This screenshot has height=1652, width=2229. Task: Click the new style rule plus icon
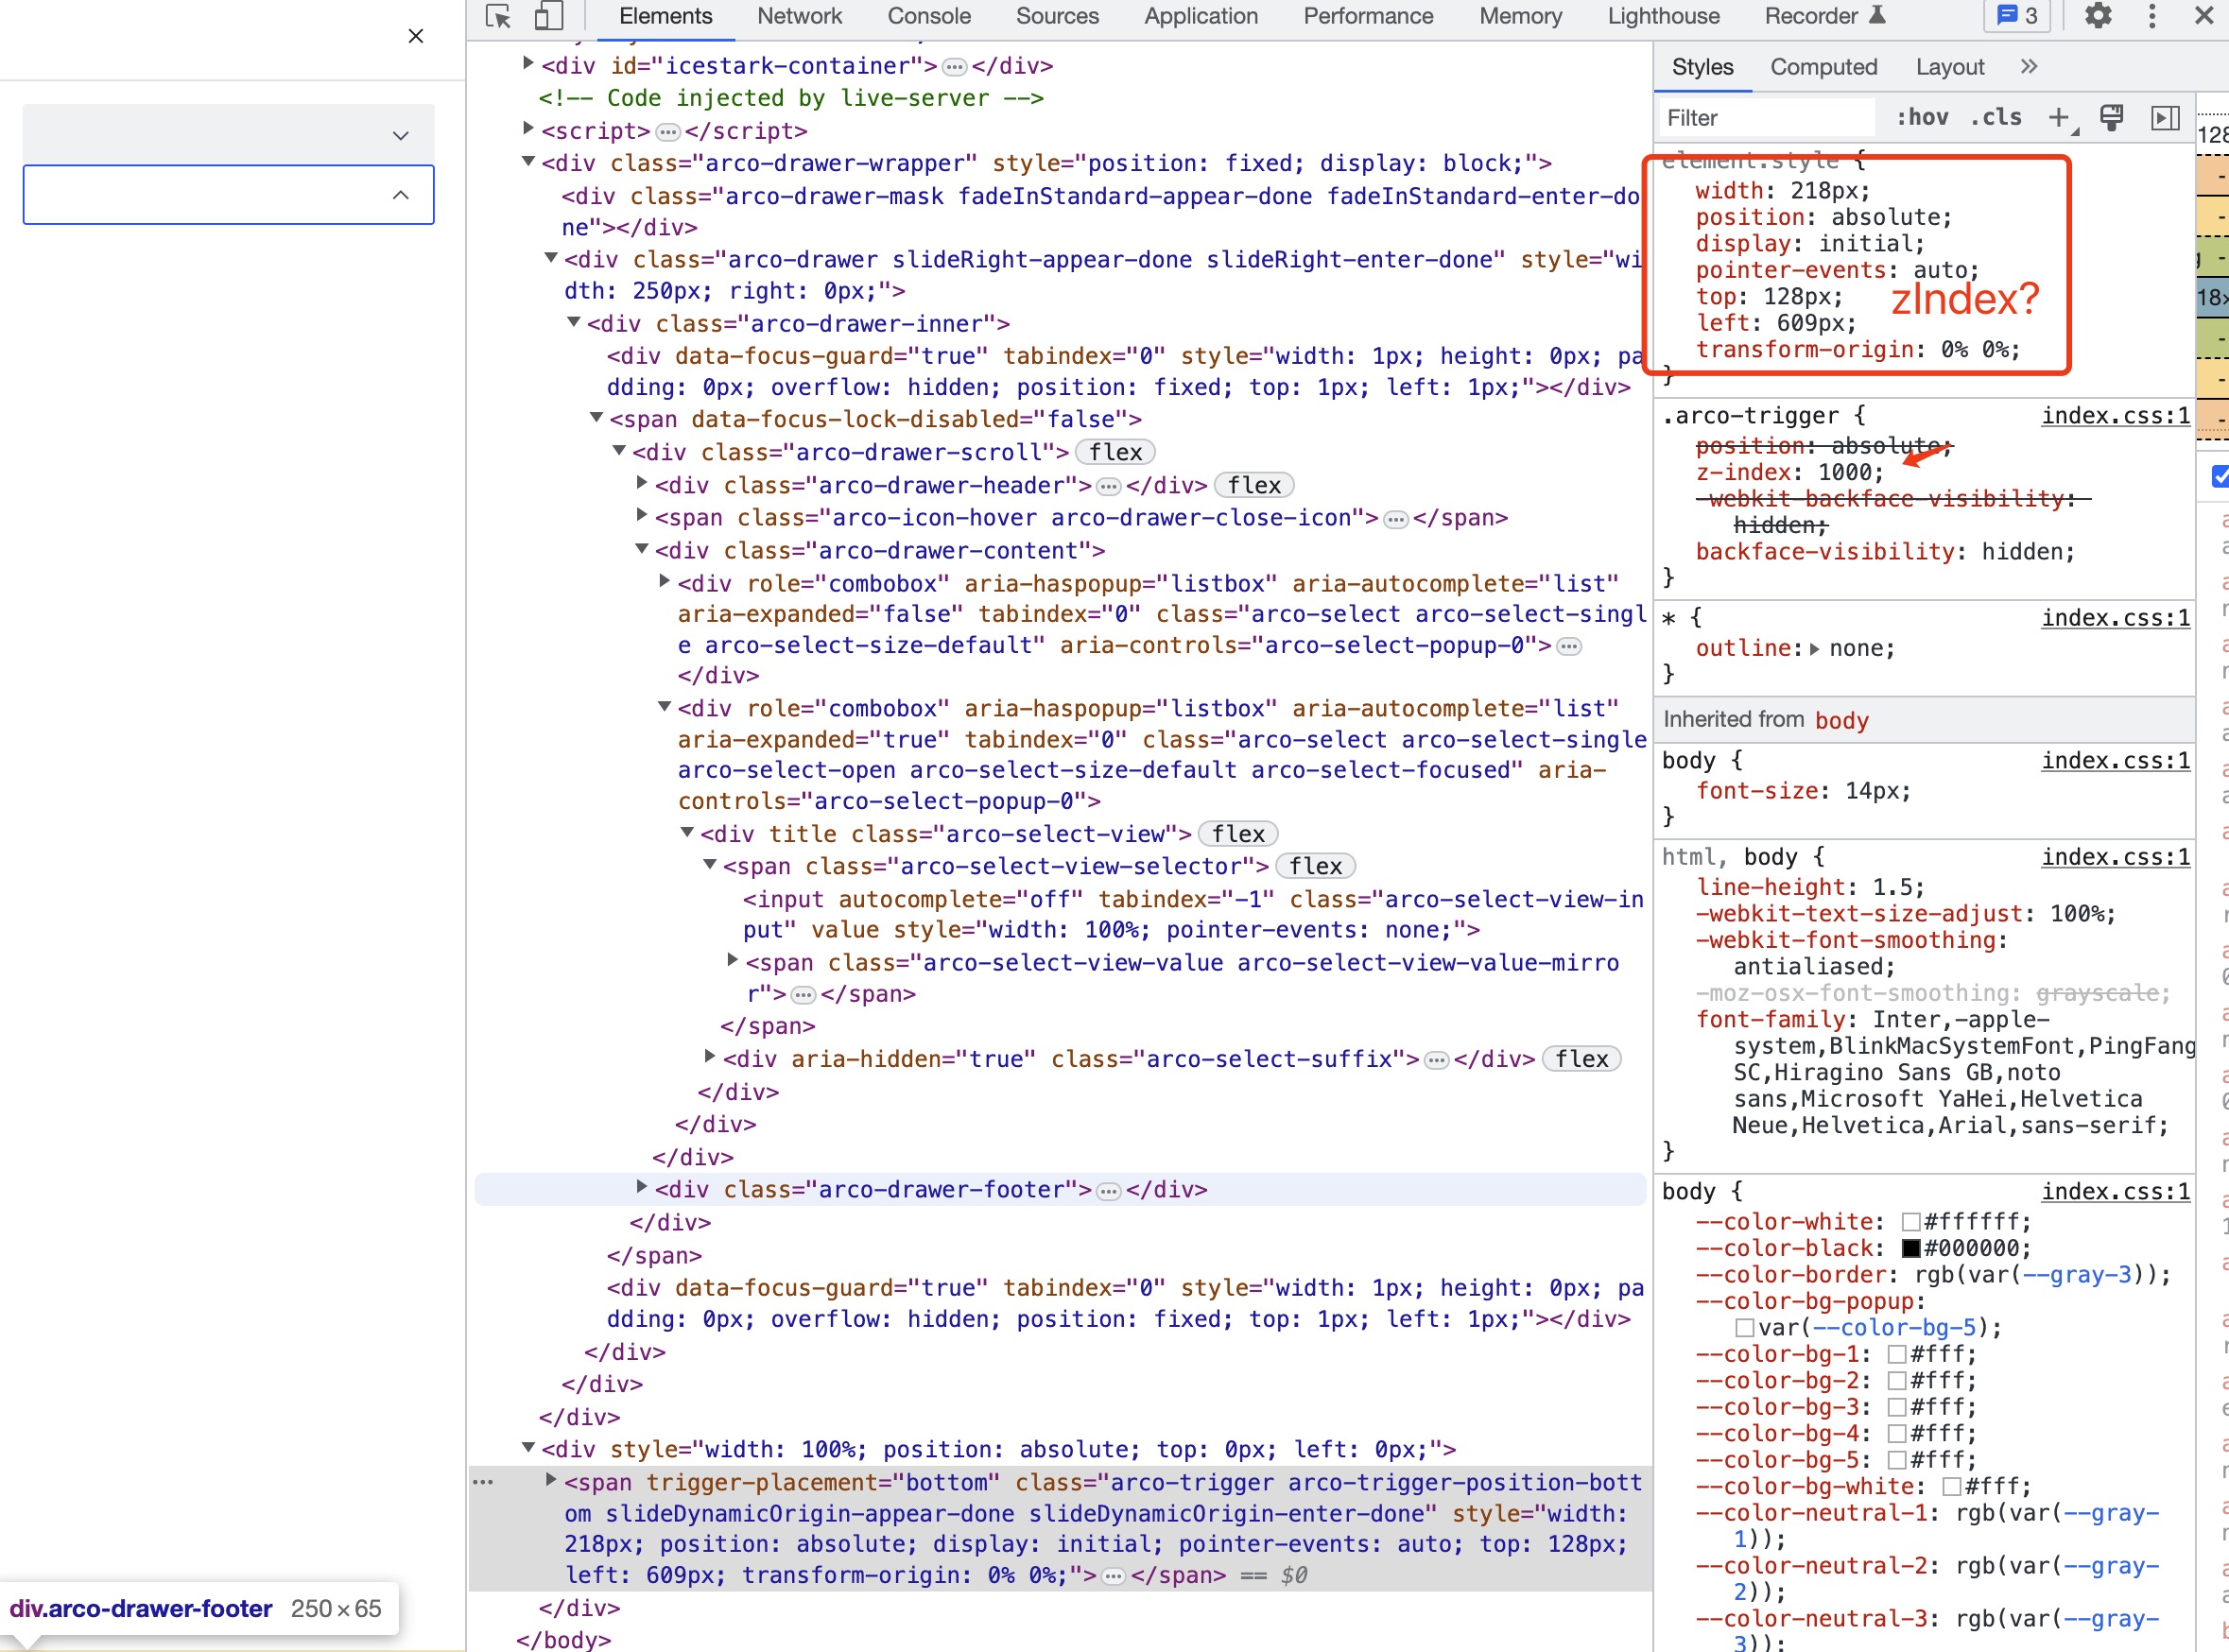[x=2058, y=117]
